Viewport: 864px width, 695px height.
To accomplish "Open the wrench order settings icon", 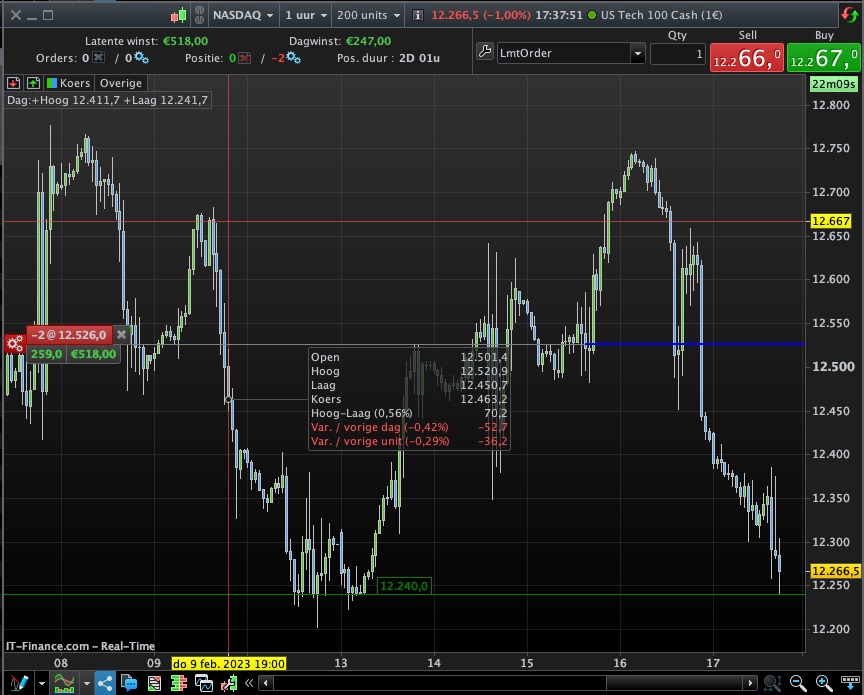I will pyautogui.click(x=485, y=52).
